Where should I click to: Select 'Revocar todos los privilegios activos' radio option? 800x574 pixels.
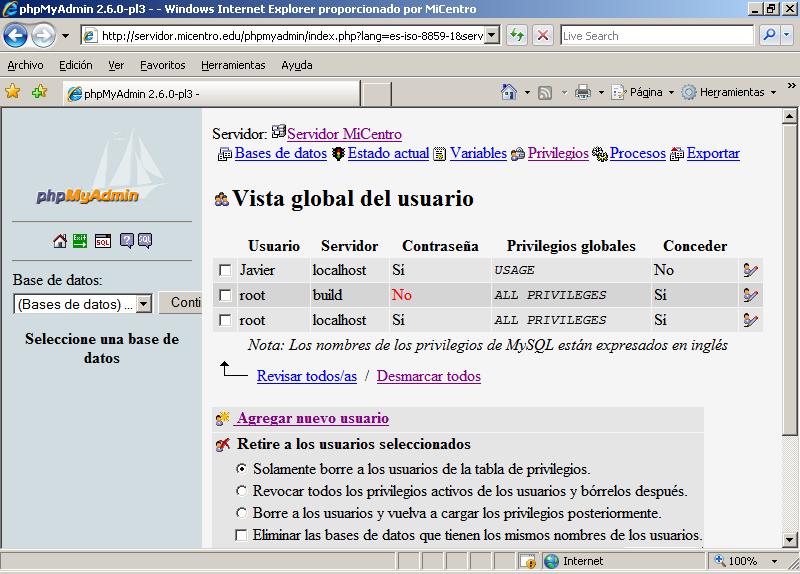(241, 491)
